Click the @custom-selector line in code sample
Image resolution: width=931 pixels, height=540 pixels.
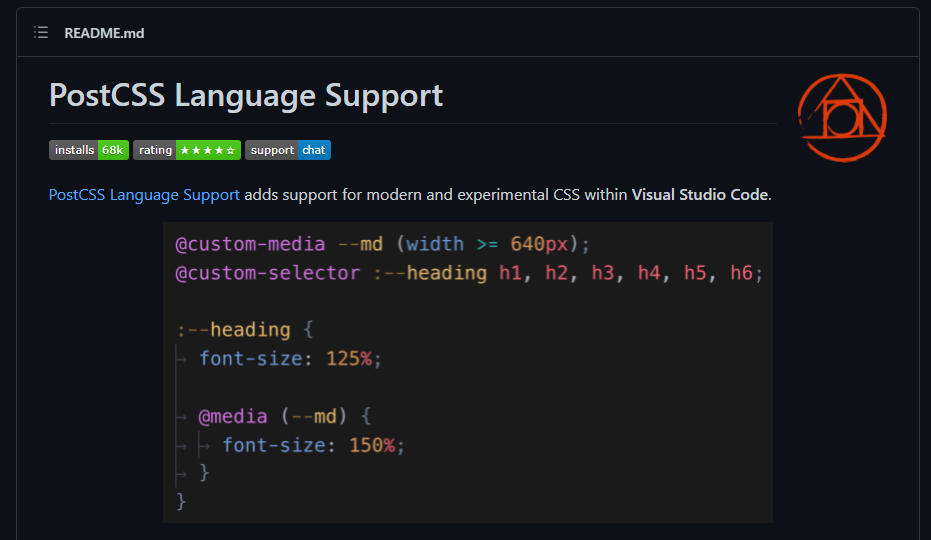[469, 273]
